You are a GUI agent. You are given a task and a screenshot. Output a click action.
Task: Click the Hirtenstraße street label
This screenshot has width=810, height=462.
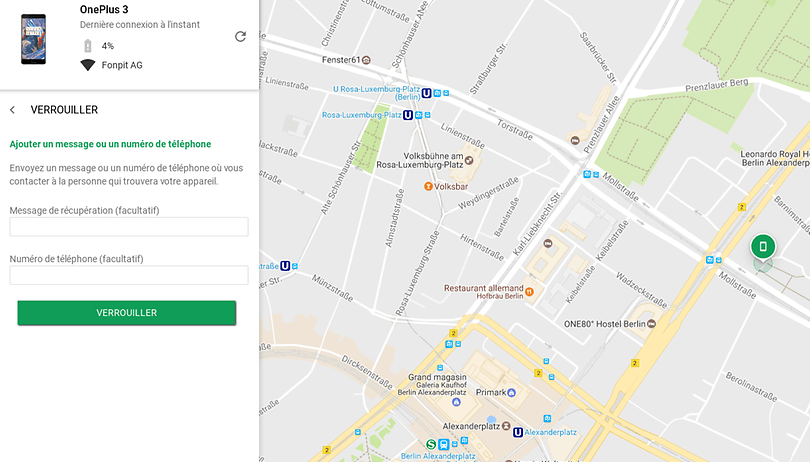(x=482, y=247)
